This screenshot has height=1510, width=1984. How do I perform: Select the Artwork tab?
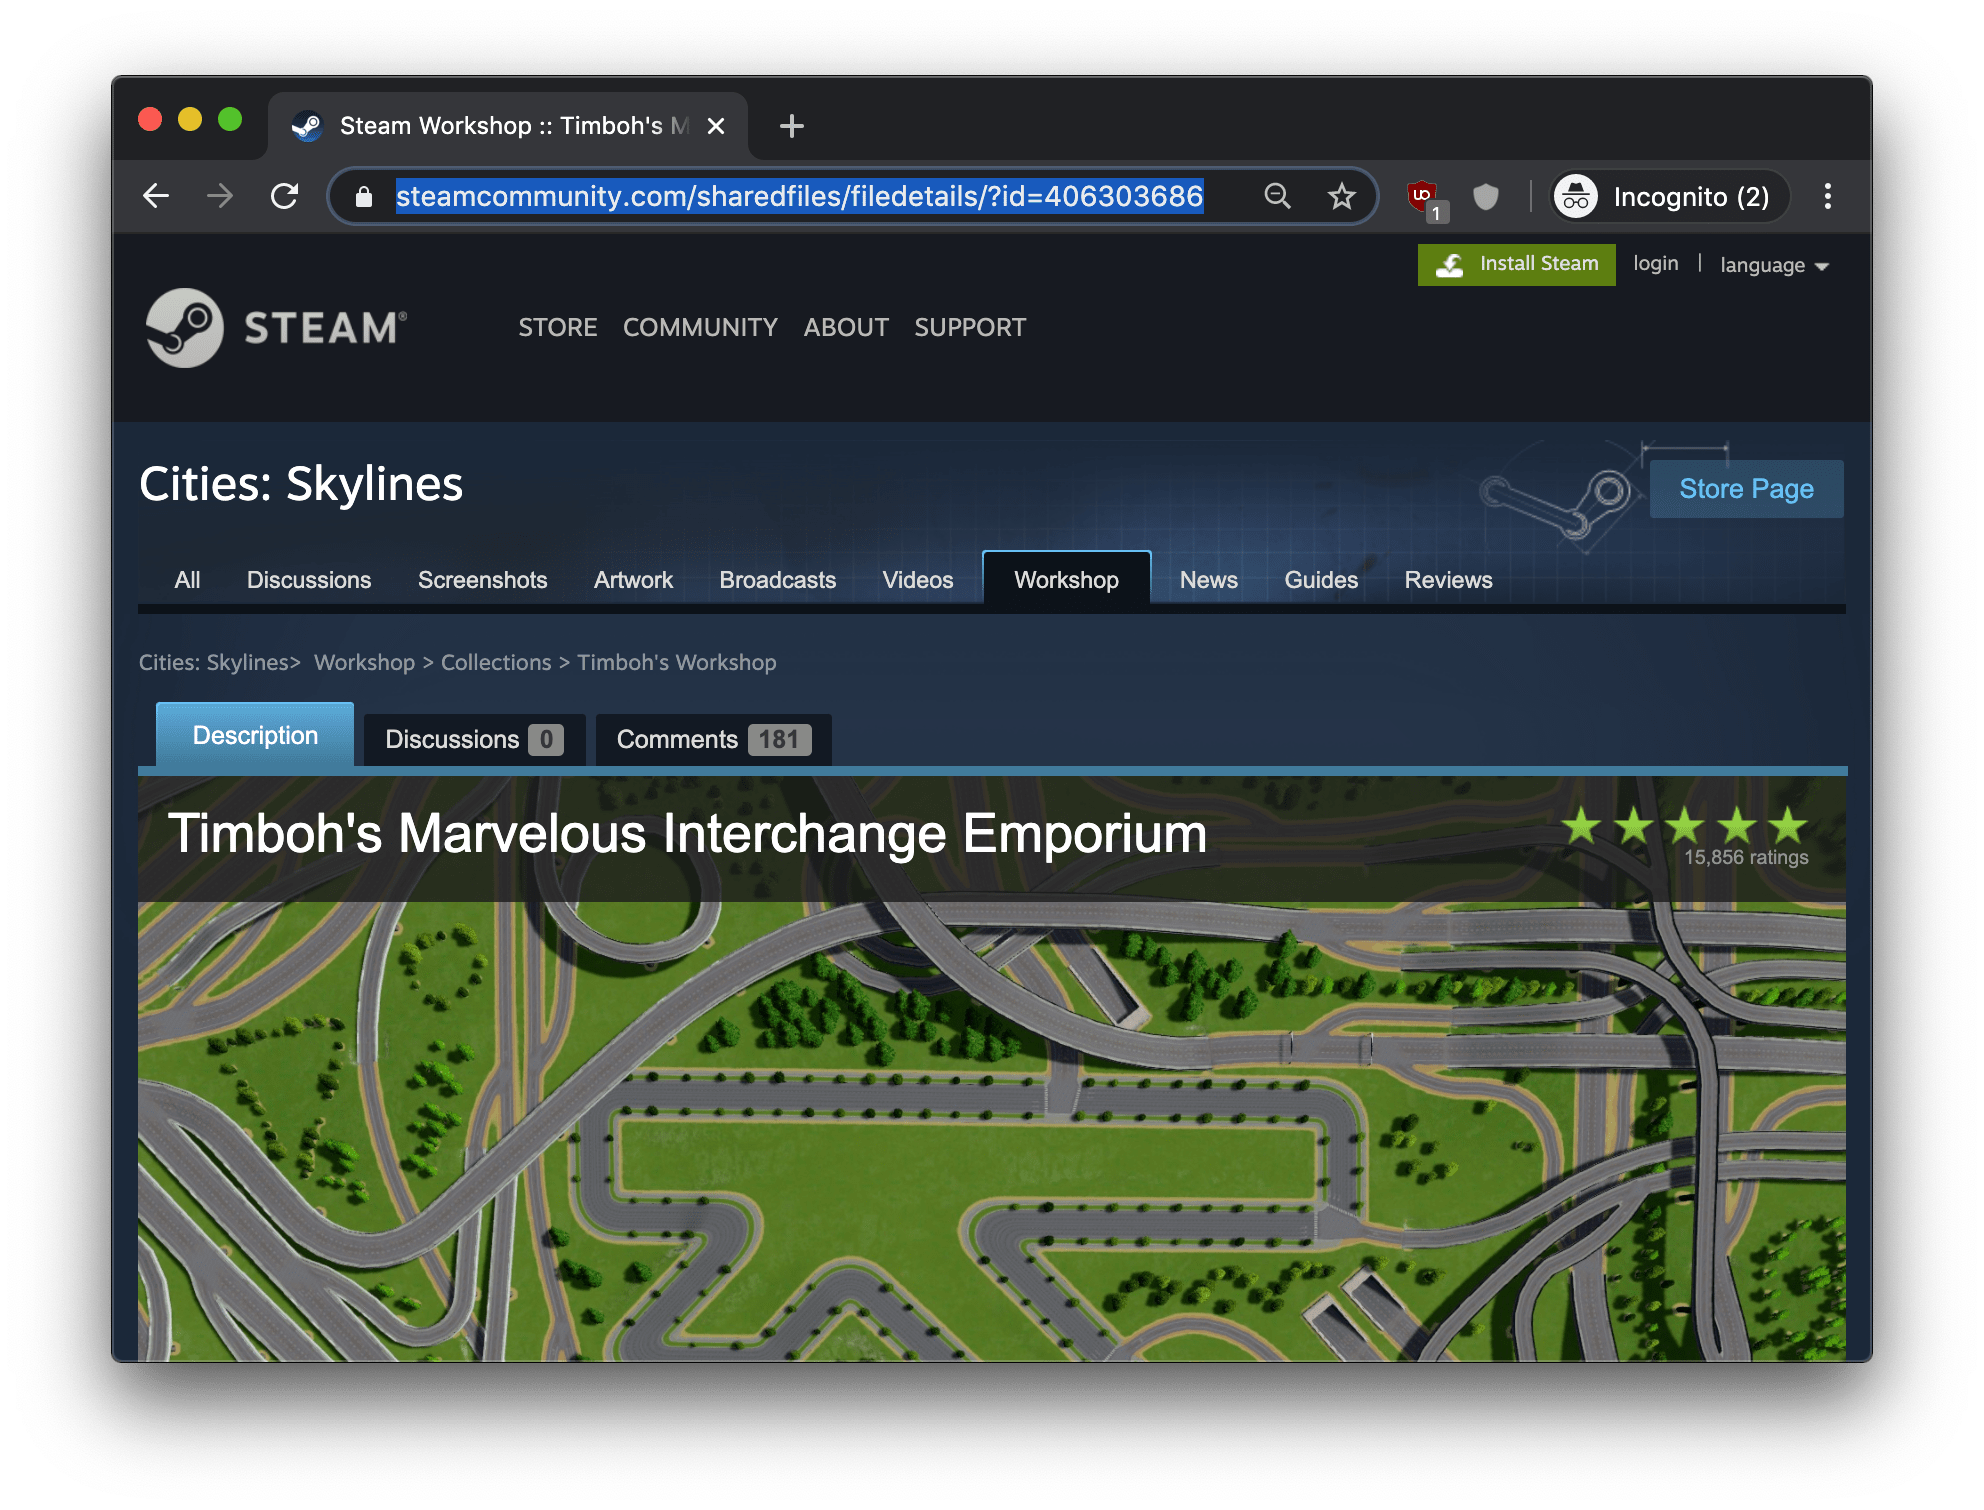coord(633,580)
